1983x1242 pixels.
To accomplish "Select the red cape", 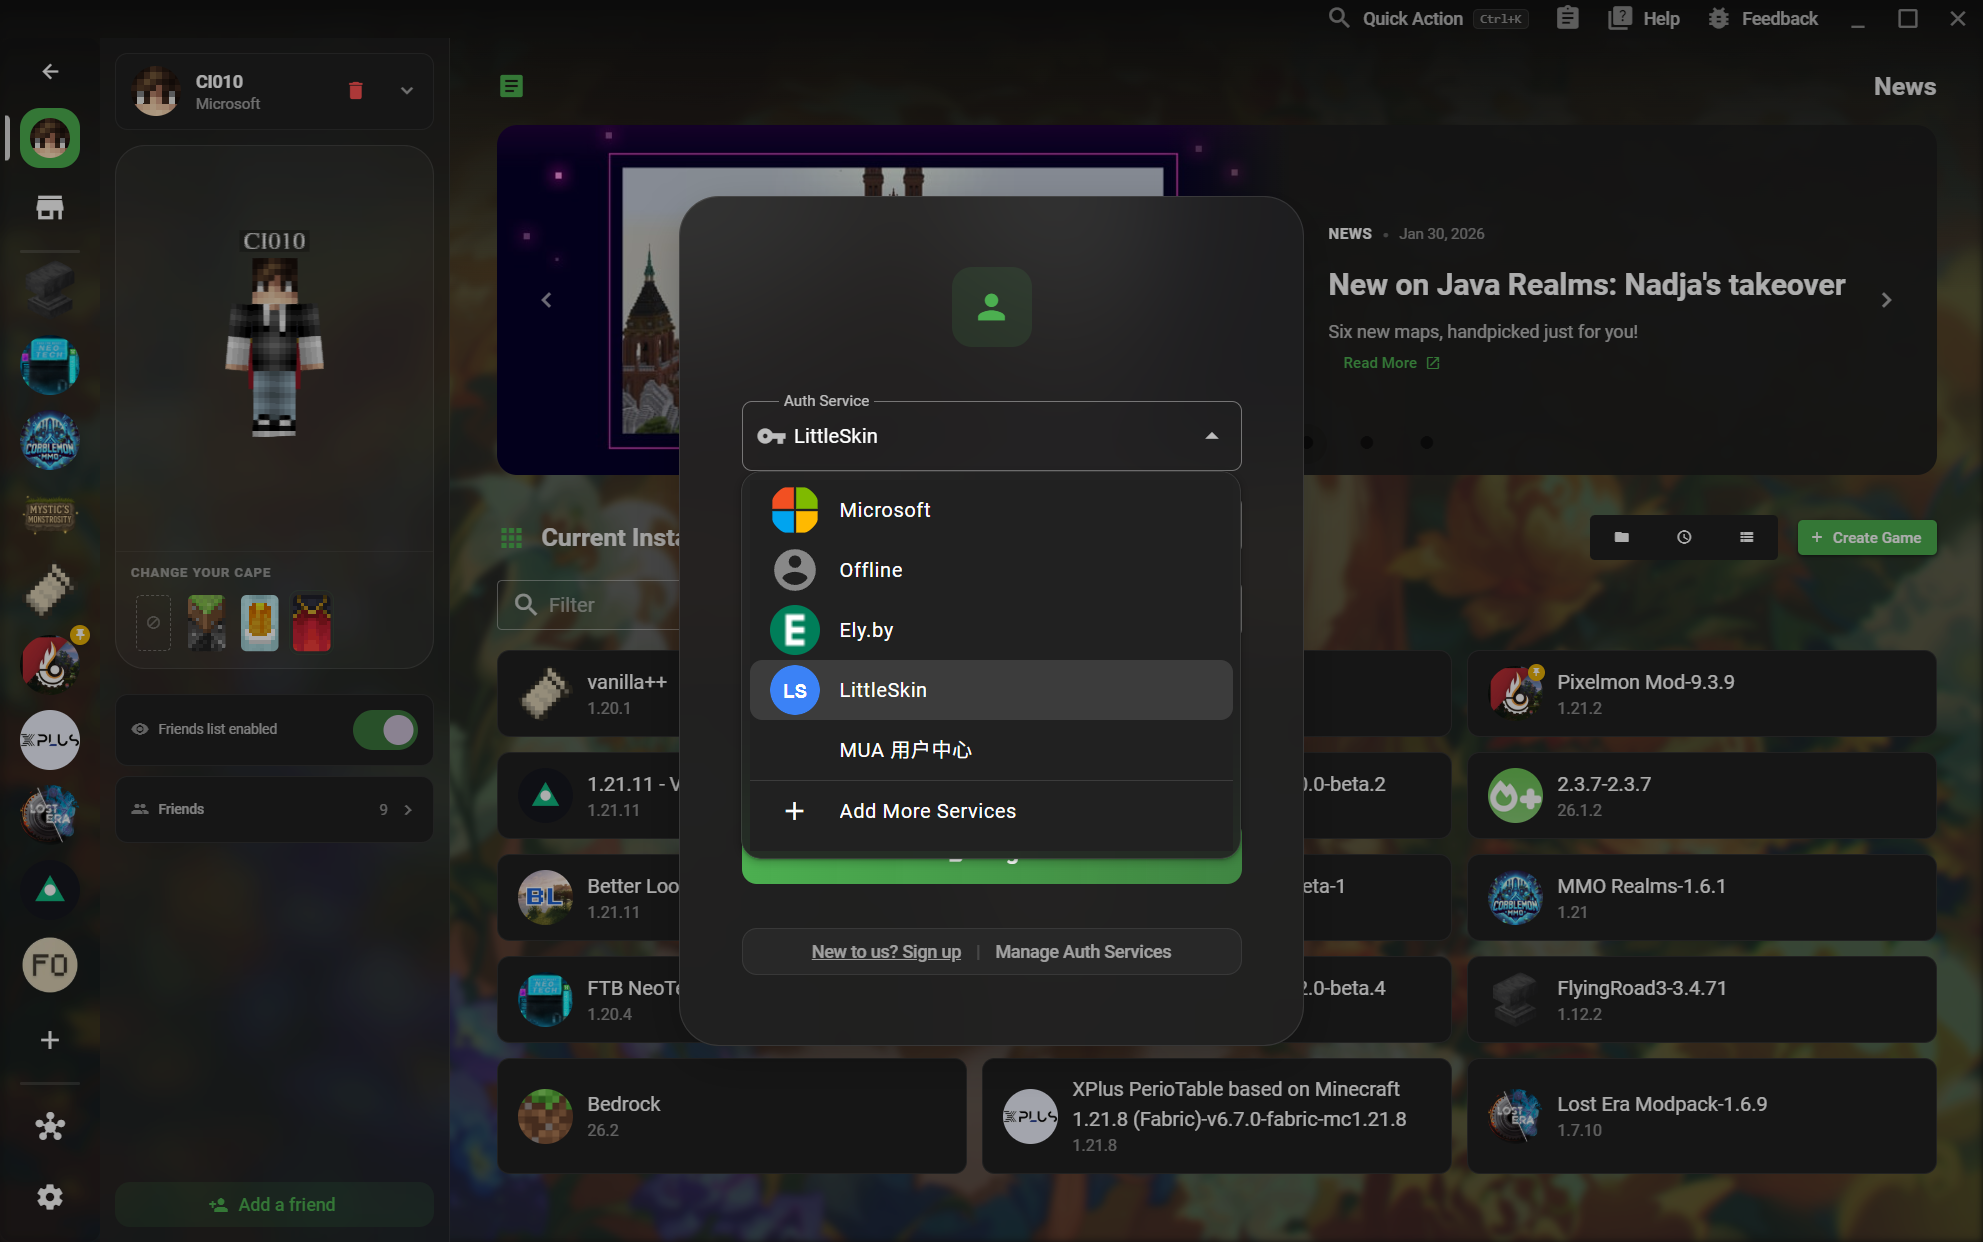I will (x=312, y=623).
